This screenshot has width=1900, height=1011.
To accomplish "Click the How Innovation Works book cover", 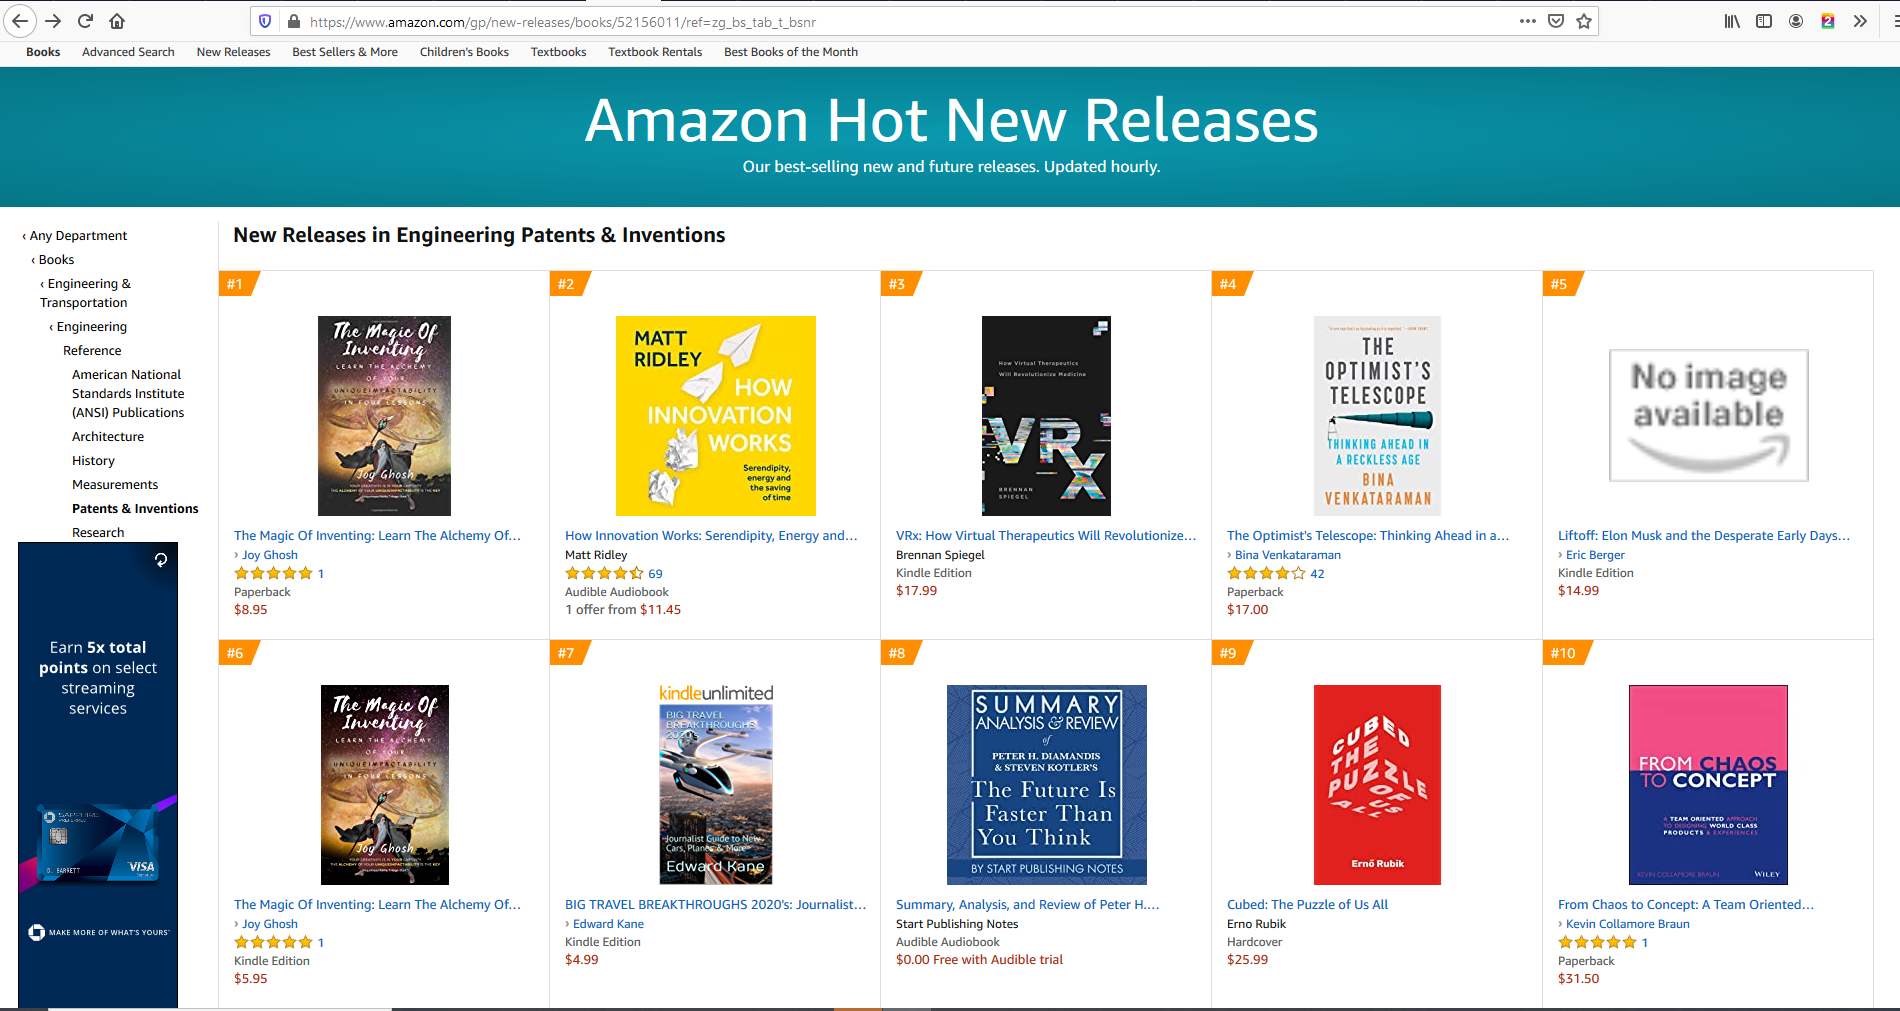I will (x=715, y=416).
